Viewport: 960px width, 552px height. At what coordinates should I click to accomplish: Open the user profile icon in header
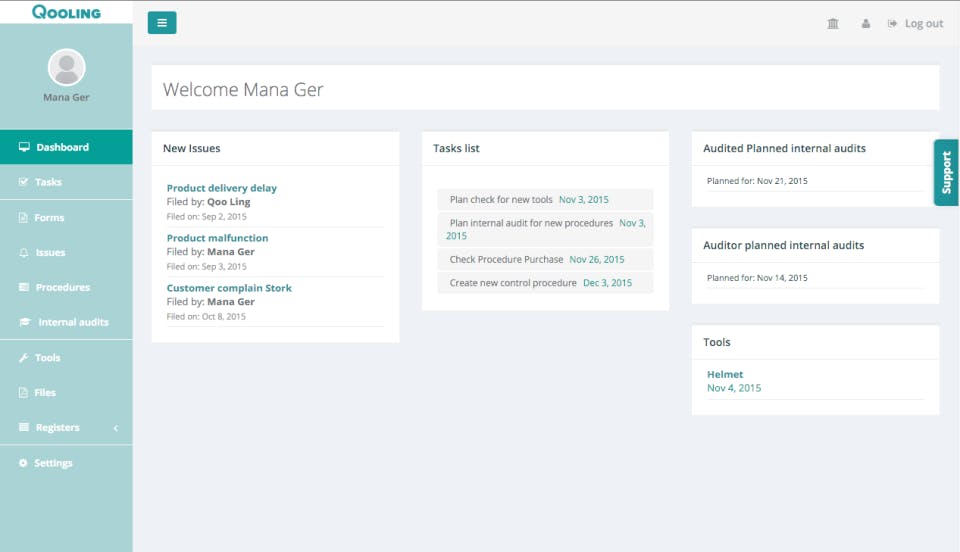tap(866, 24)
